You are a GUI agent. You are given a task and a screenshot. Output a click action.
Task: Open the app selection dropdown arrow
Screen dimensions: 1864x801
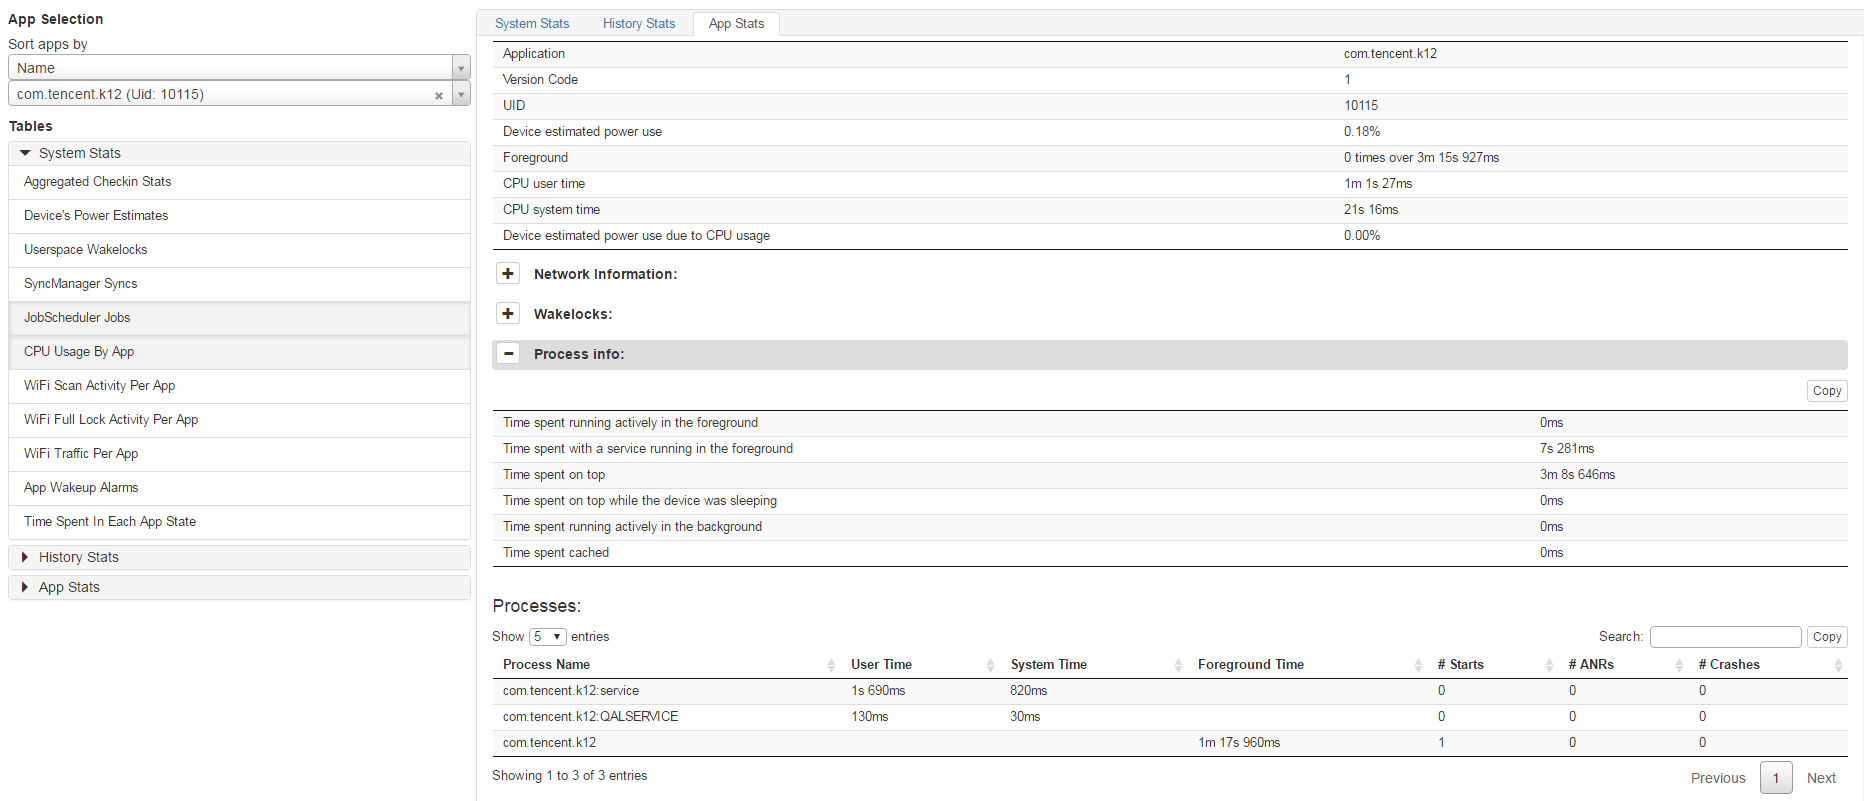(461, 94)
